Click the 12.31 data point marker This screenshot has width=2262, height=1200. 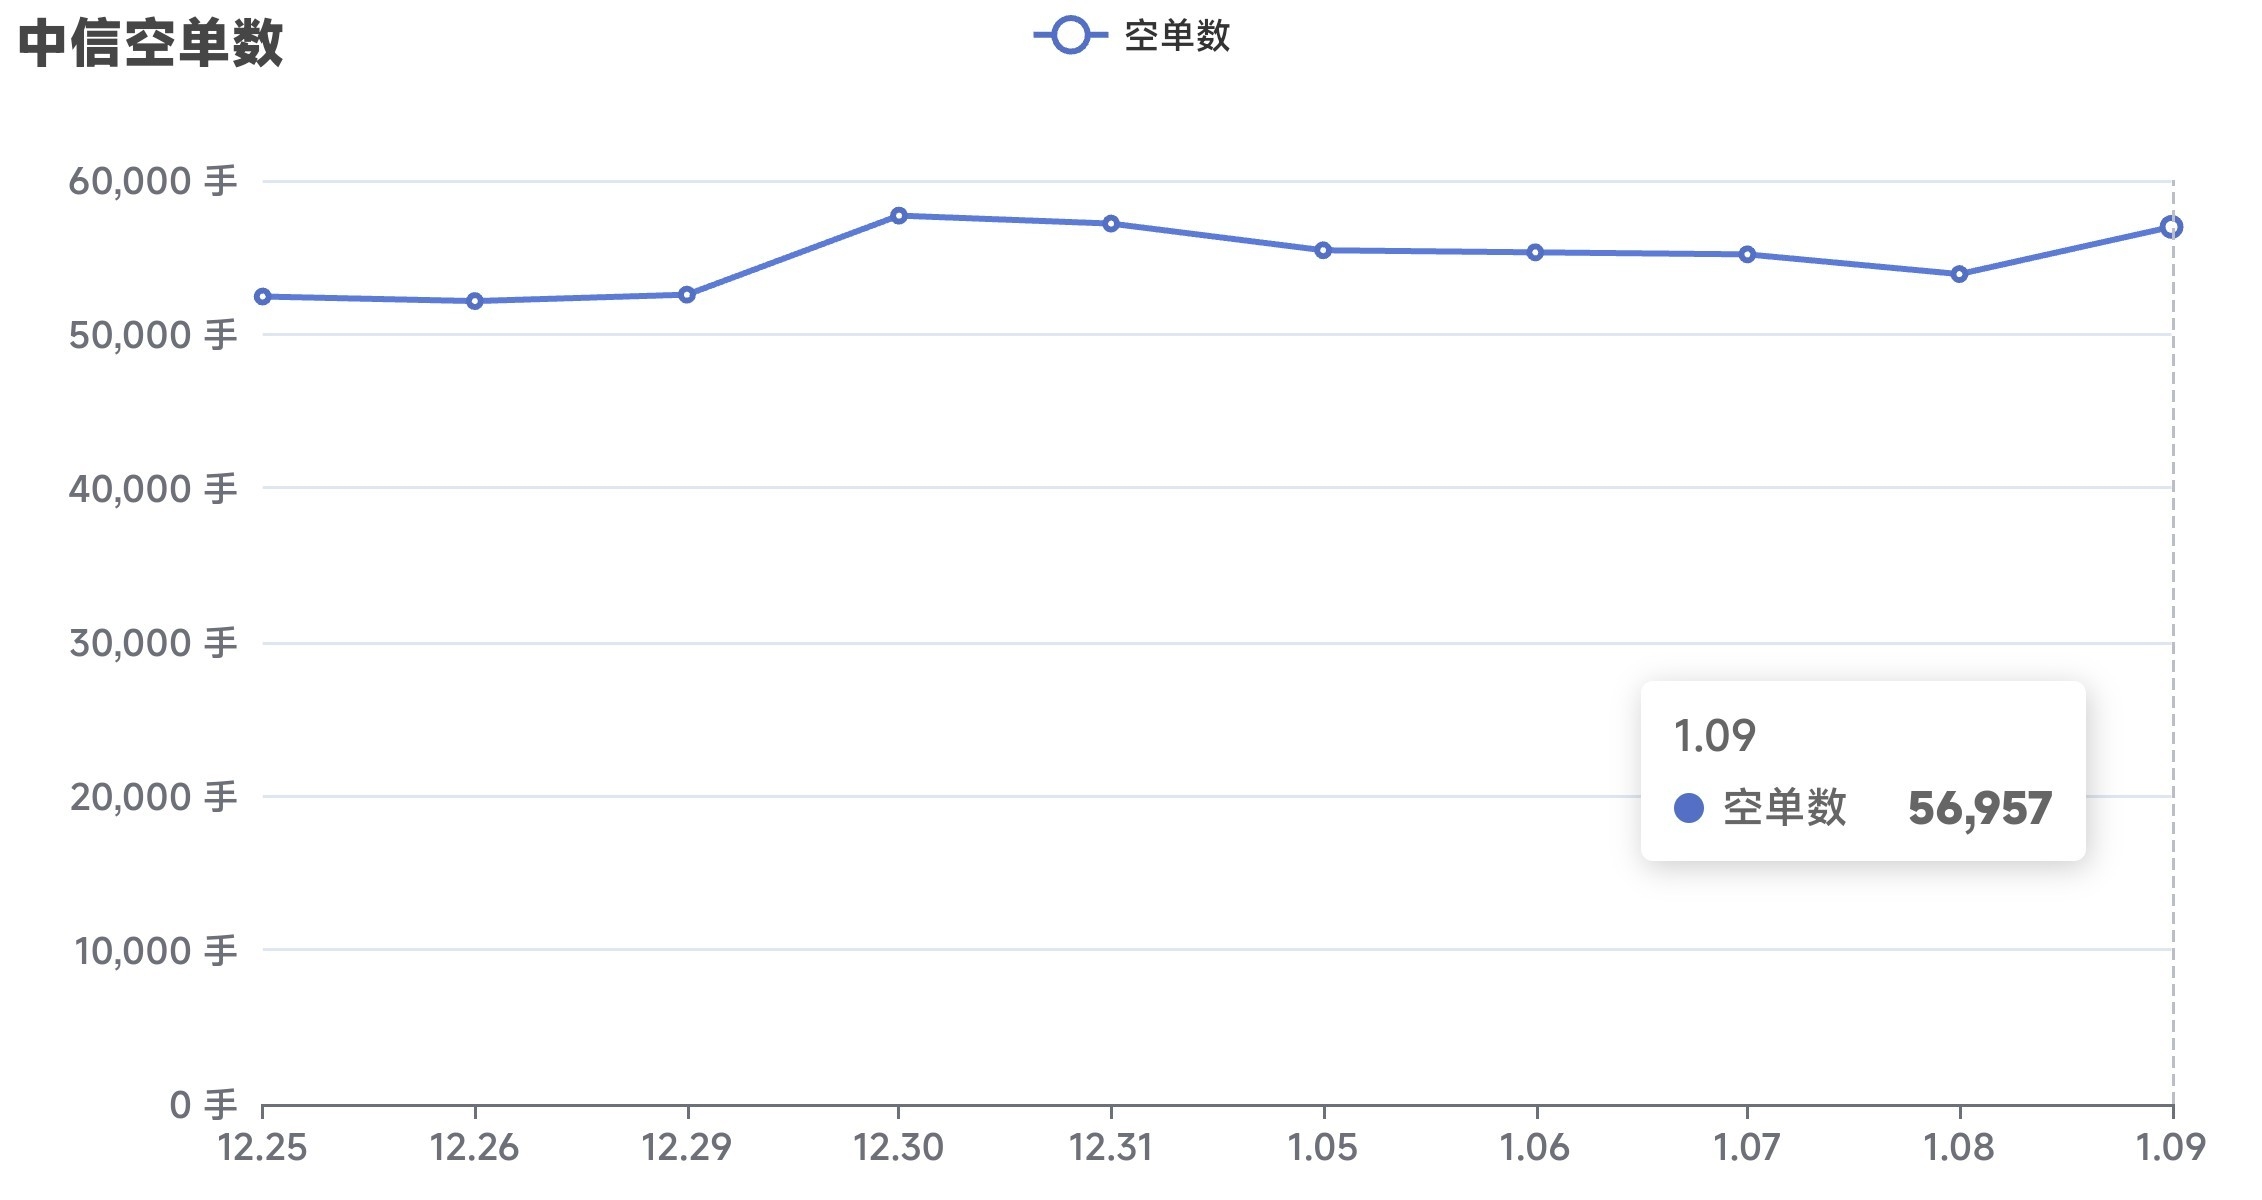tap(1111, 224)
